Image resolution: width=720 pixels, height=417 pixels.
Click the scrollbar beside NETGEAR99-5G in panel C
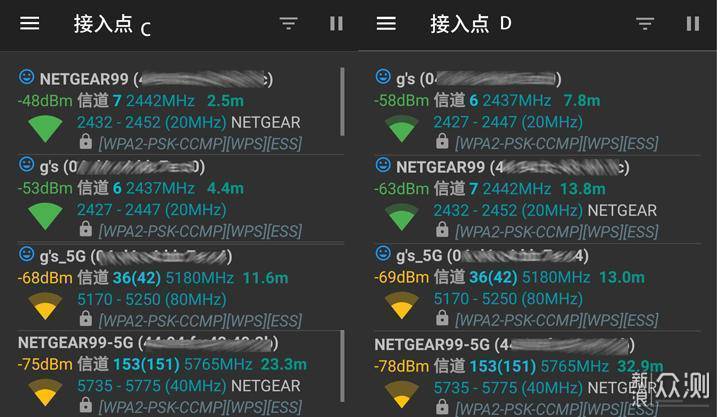342,366
